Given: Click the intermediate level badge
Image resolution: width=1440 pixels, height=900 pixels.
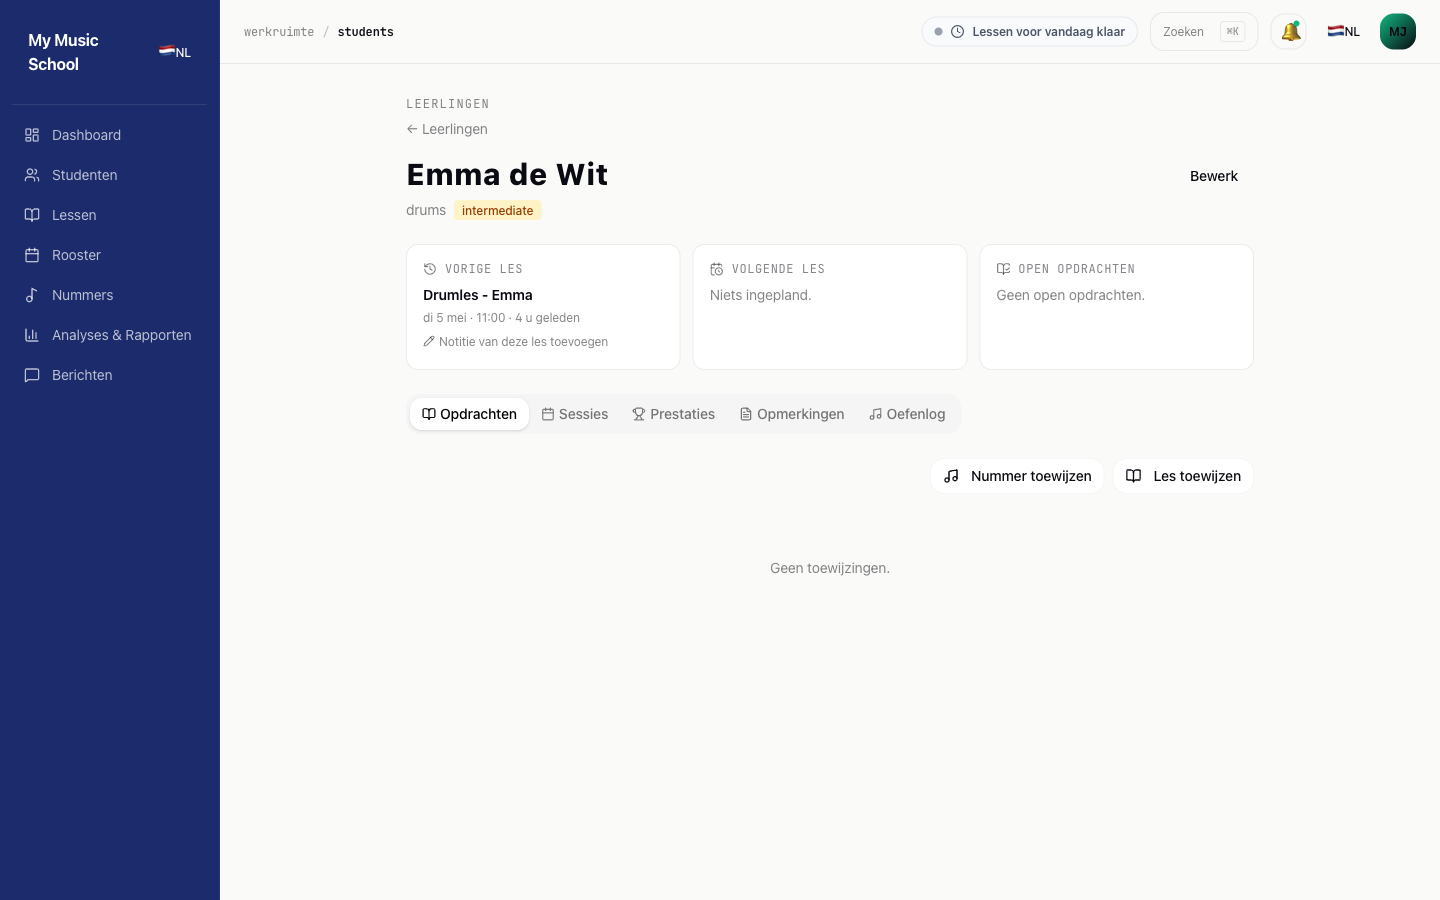Looking at the screenshot, I should tap(498, 210).
